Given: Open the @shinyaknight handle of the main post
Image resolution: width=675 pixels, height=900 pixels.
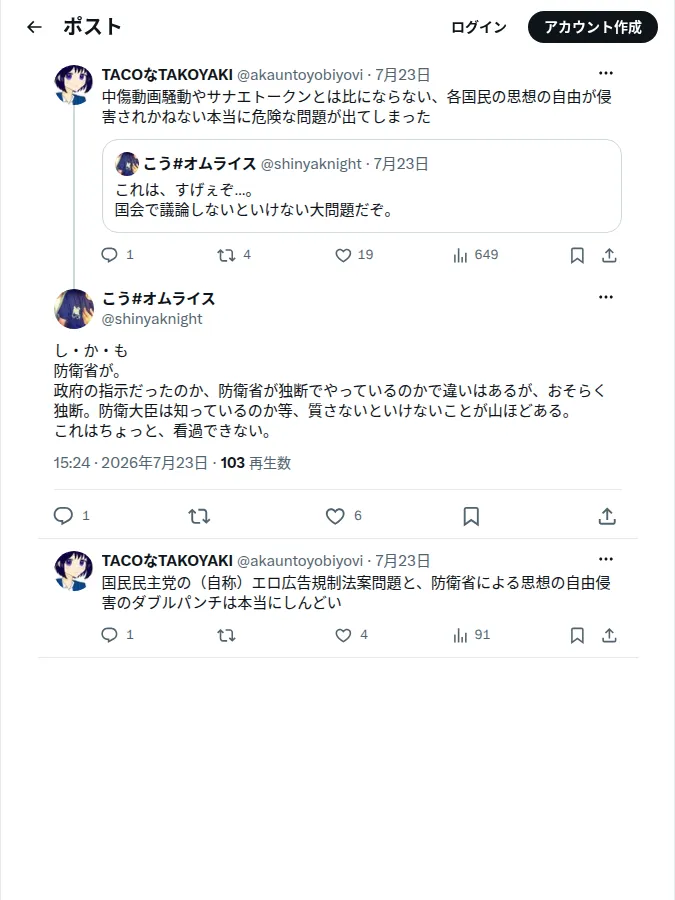Looking at the screenshot, I should pyautogui.click(x=152, y=319).
